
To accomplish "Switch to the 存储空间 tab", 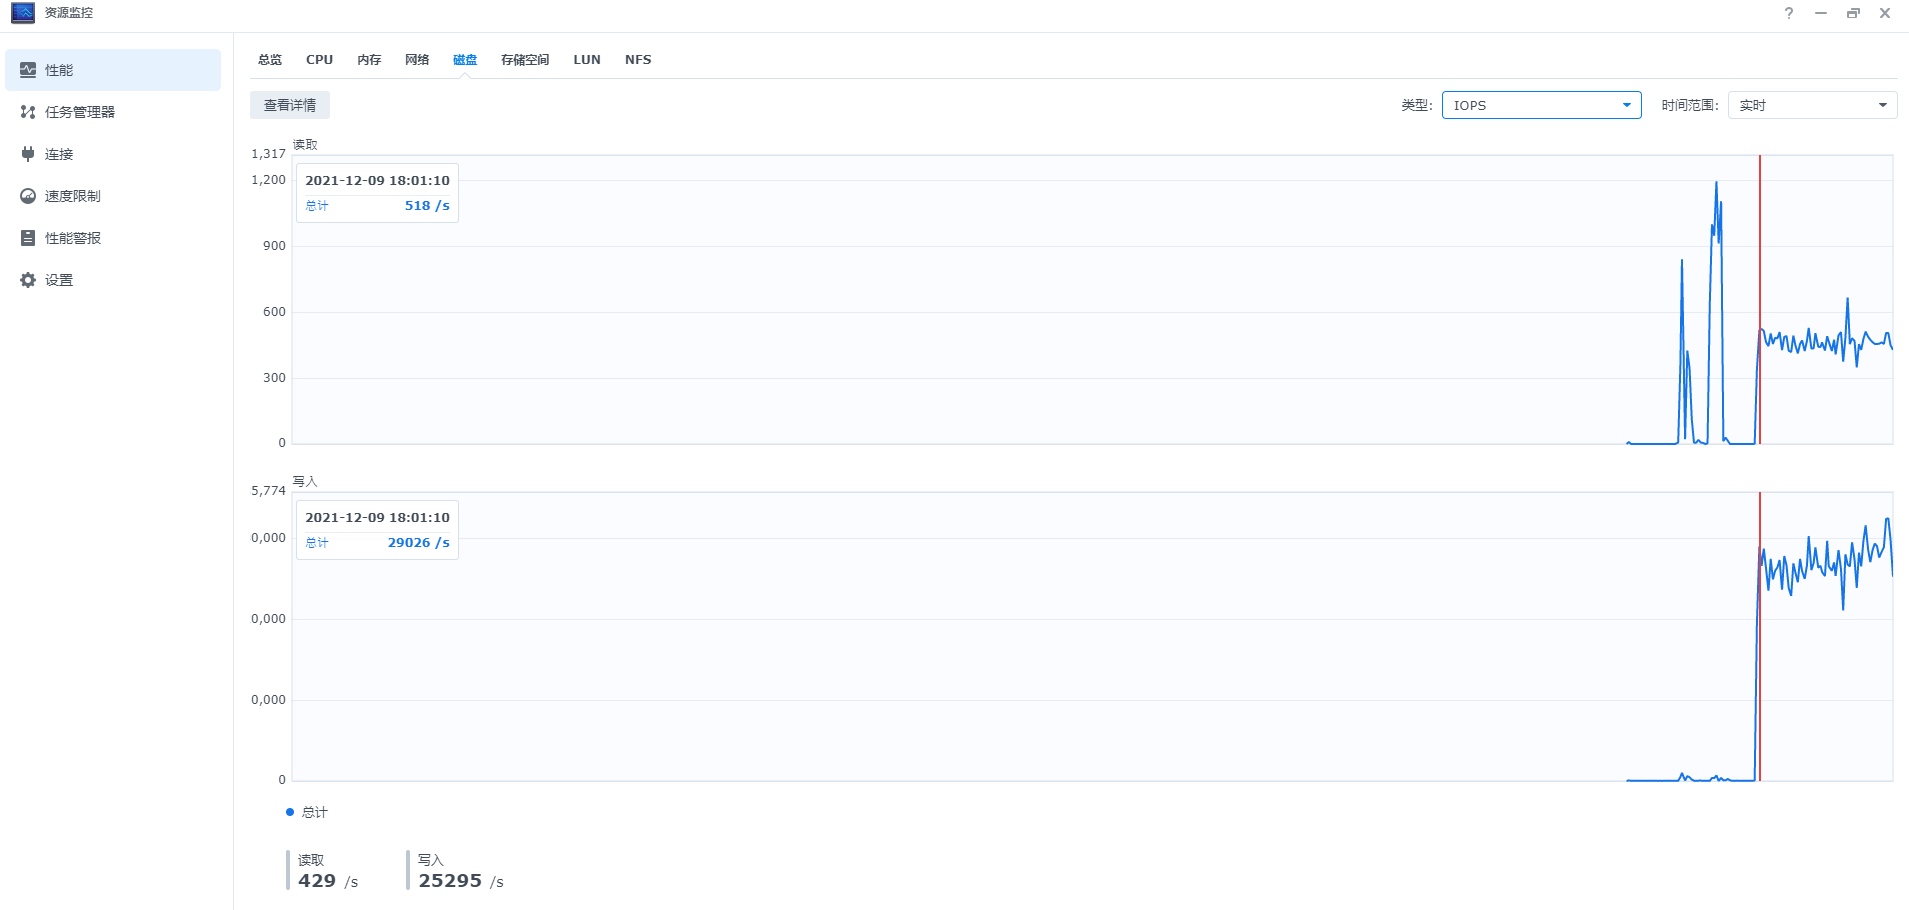I will (525, 60).
